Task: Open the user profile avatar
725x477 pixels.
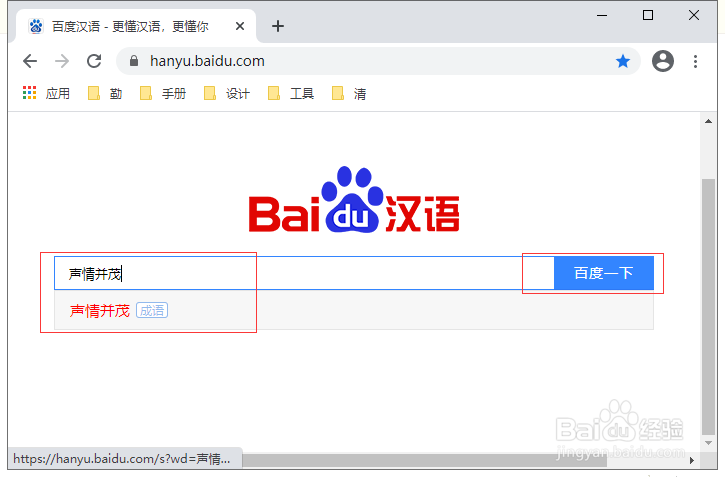Action: click(663, 61)
